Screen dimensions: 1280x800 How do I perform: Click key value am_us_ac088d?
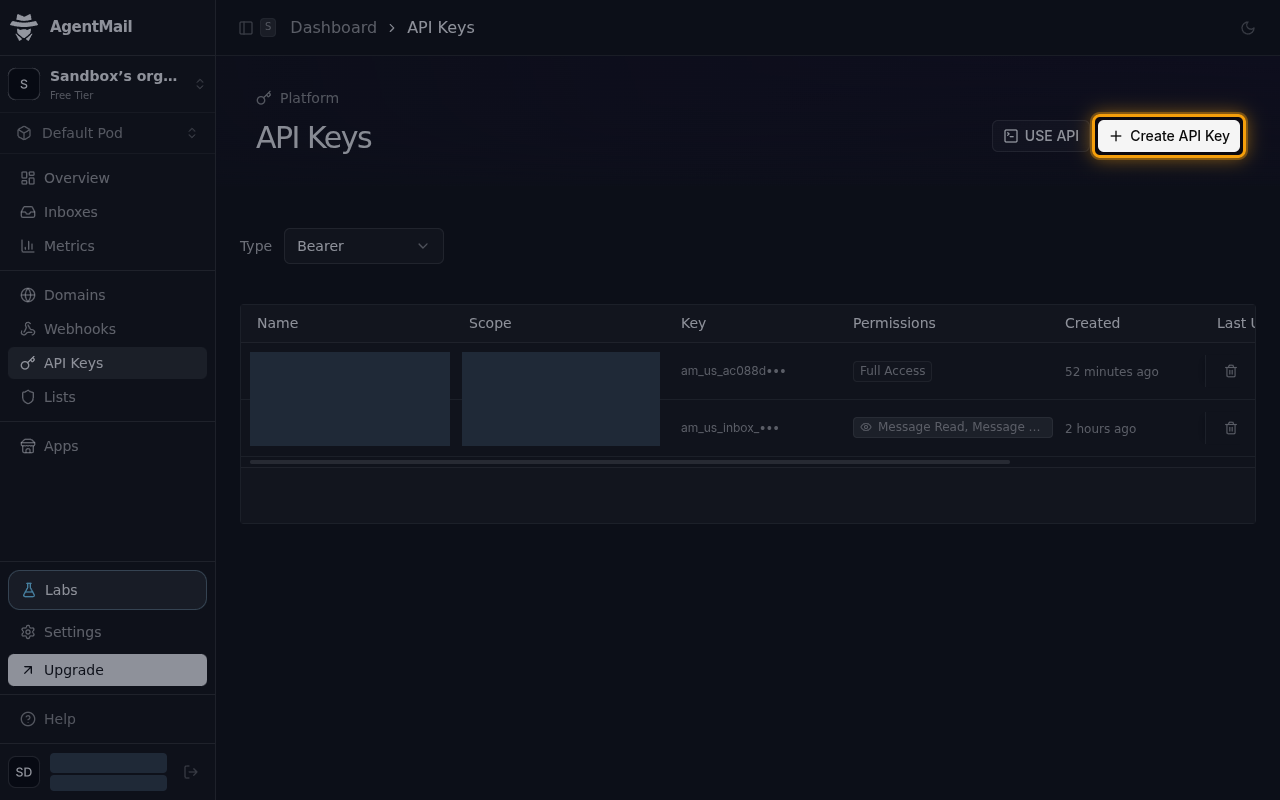[733, 371]
